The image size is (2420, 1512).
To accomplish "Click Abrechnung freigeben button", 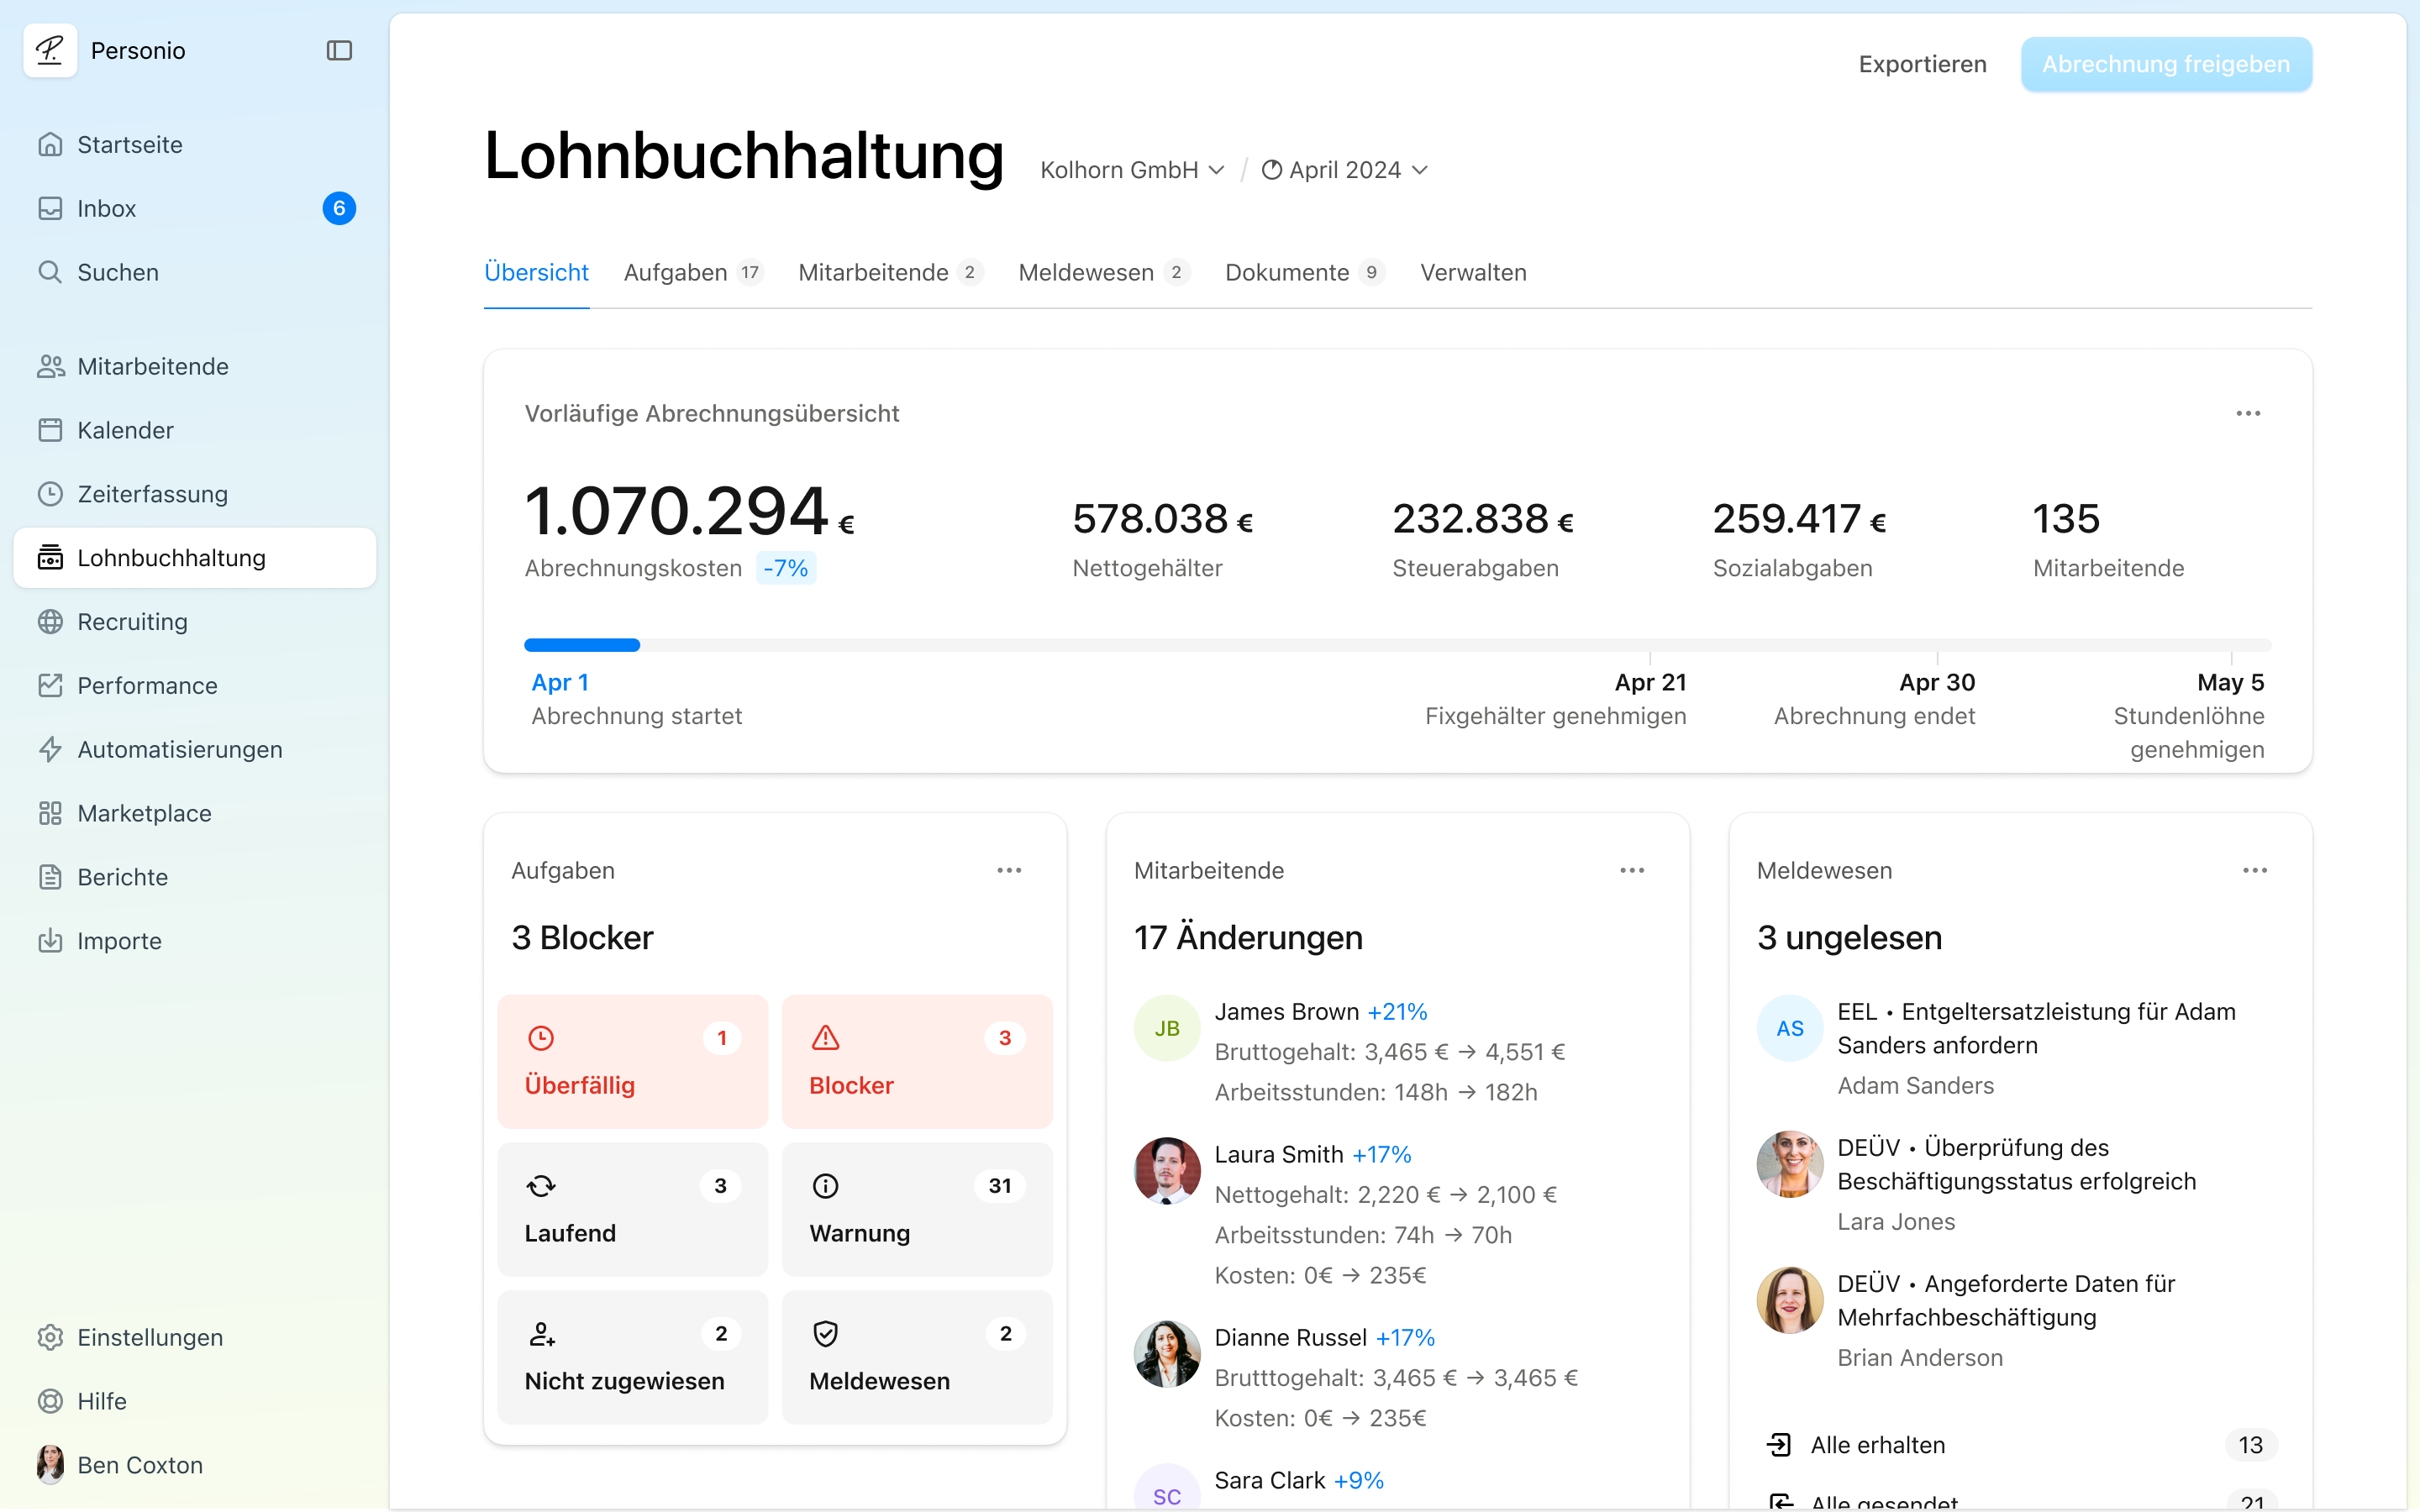I will [2165, 64].
